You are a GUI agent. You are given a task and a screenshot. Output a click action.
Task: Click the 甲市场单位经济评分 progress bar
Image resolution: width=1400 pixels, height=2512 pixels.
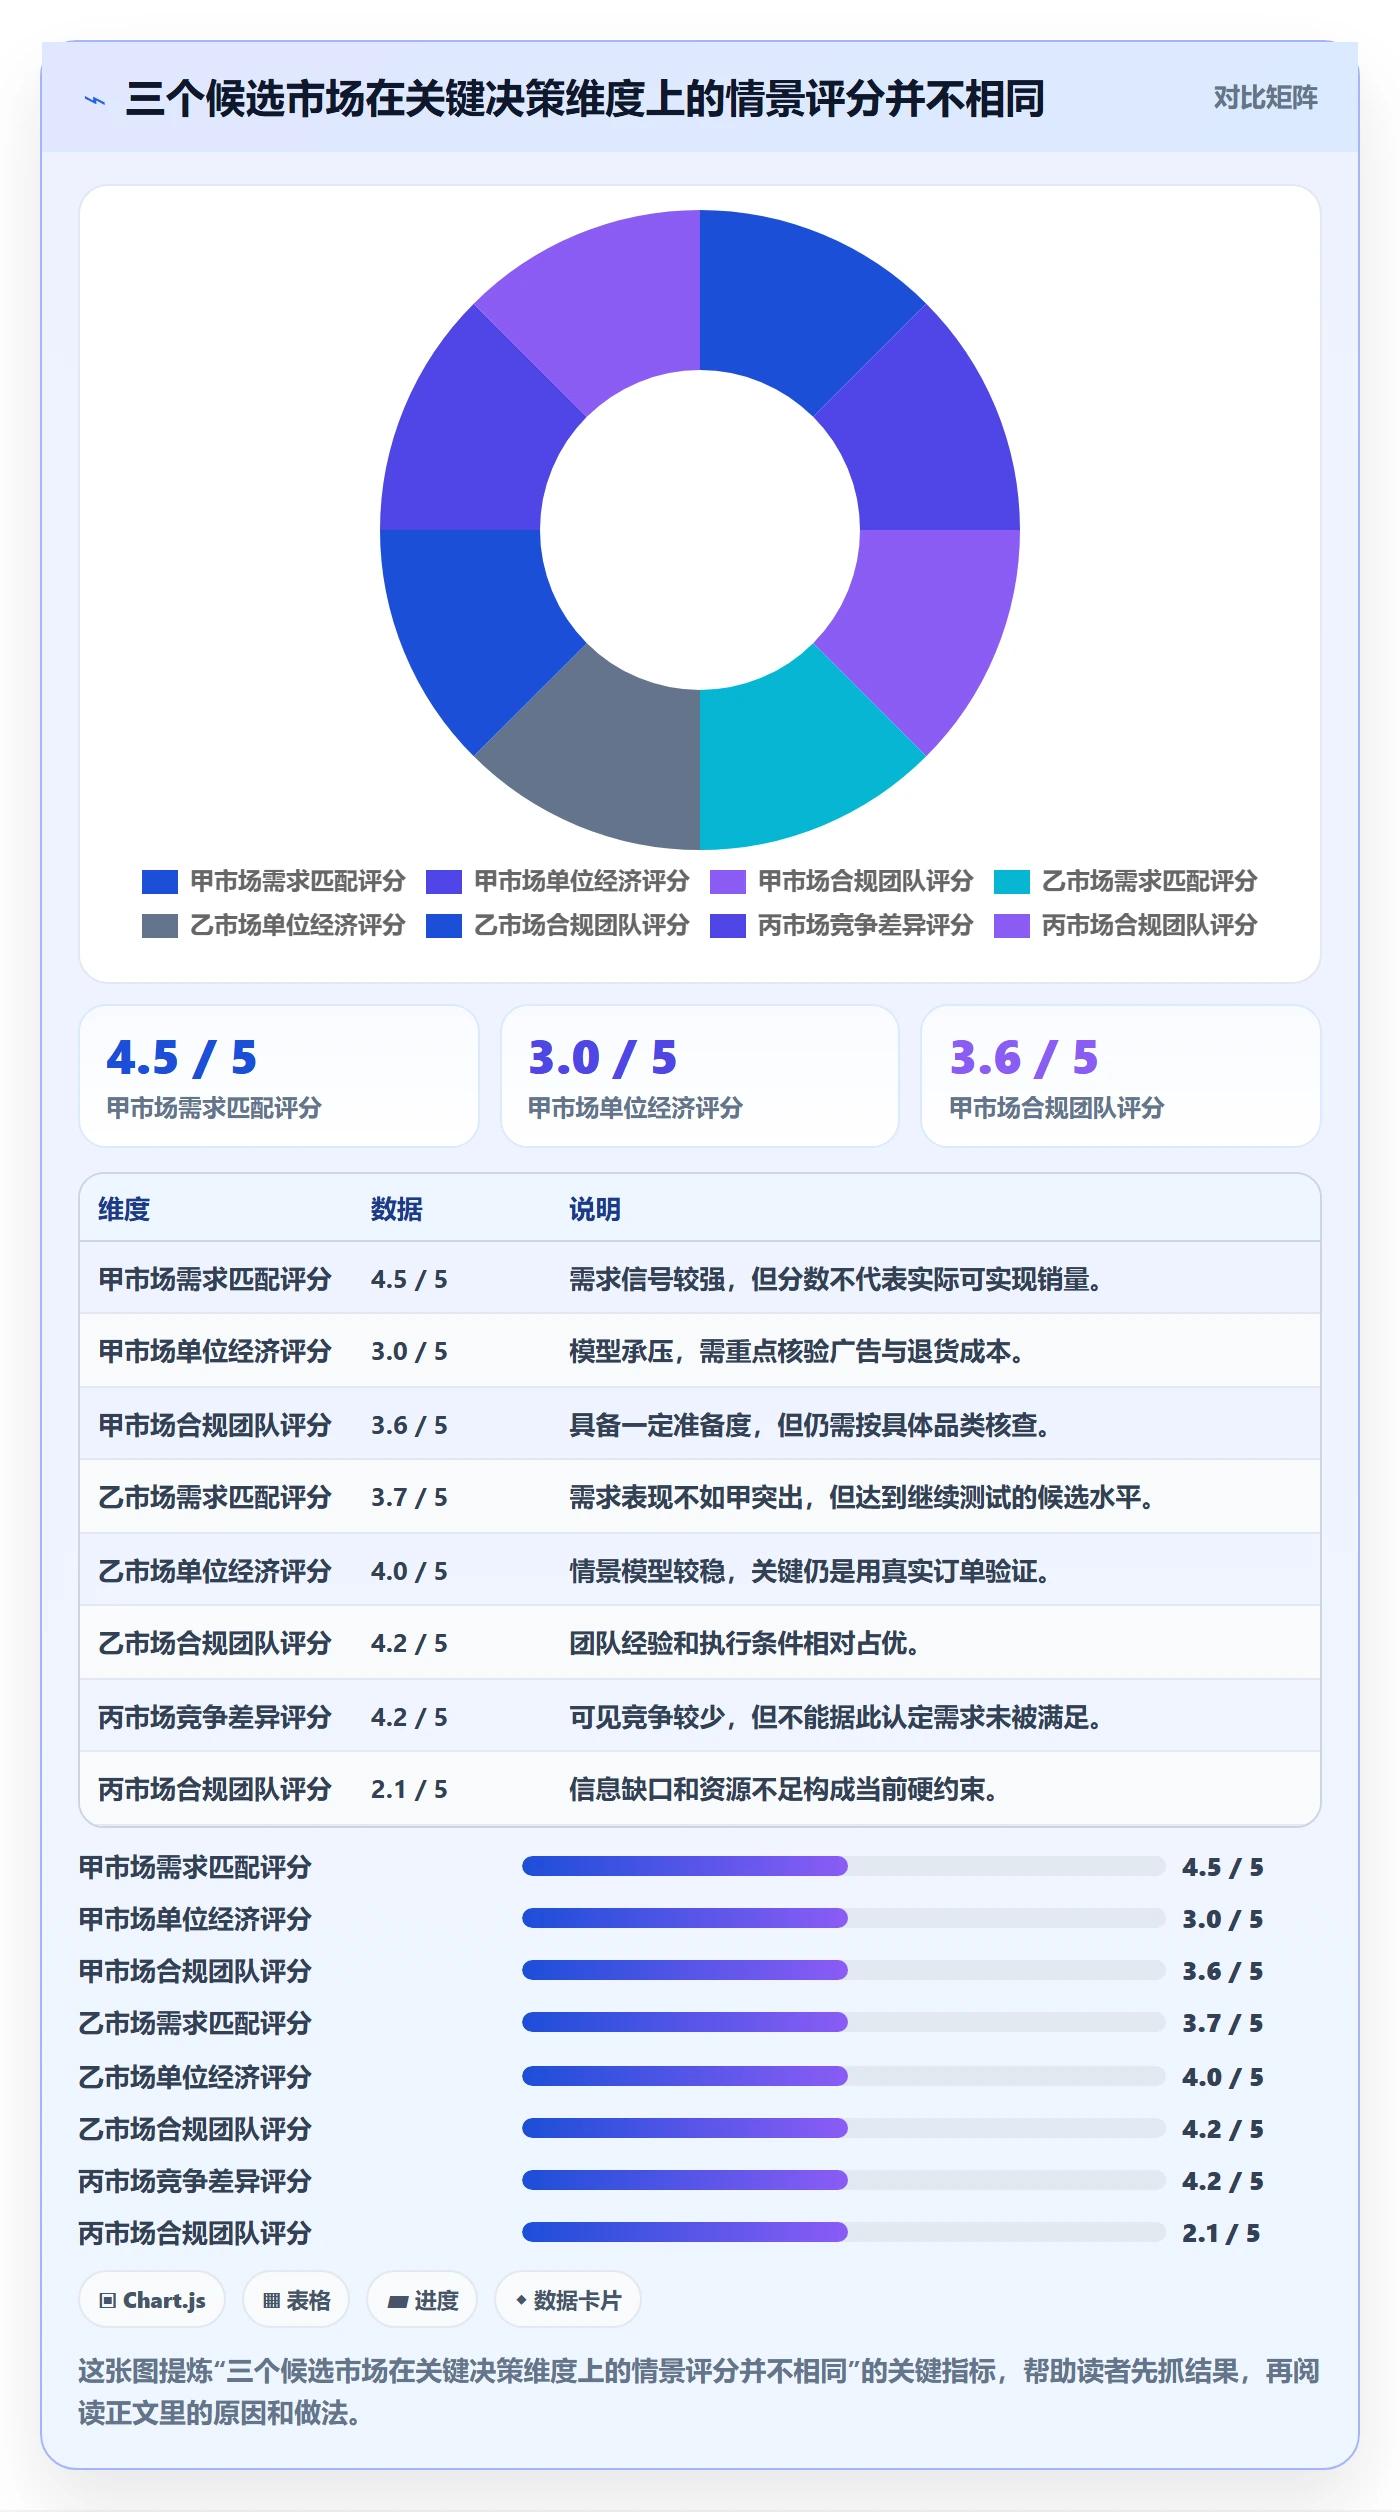[844, 1918]
